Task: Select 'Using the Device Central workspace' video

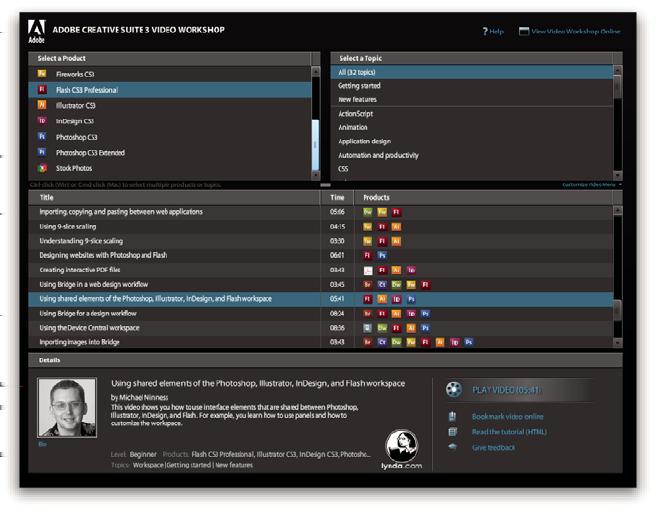Action: [x=321, y=328]
